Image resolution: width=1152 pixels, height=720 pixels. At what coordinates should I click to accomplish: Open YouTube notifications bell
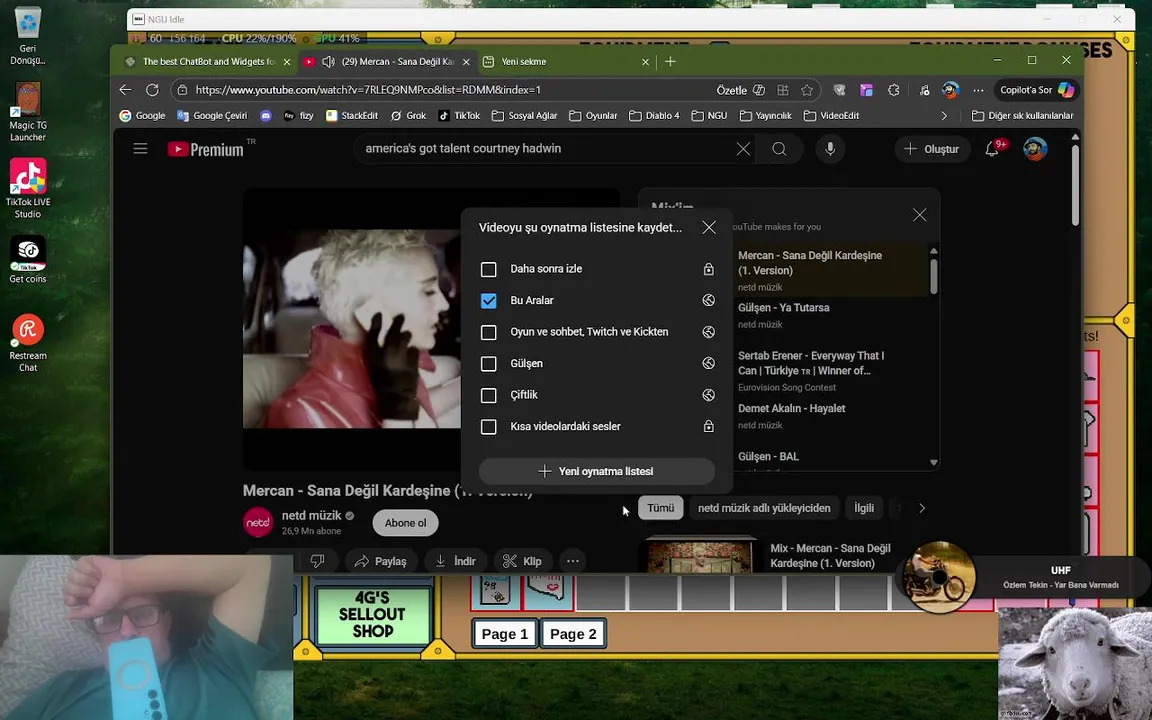pyautogui.click(x=992, y=149)
